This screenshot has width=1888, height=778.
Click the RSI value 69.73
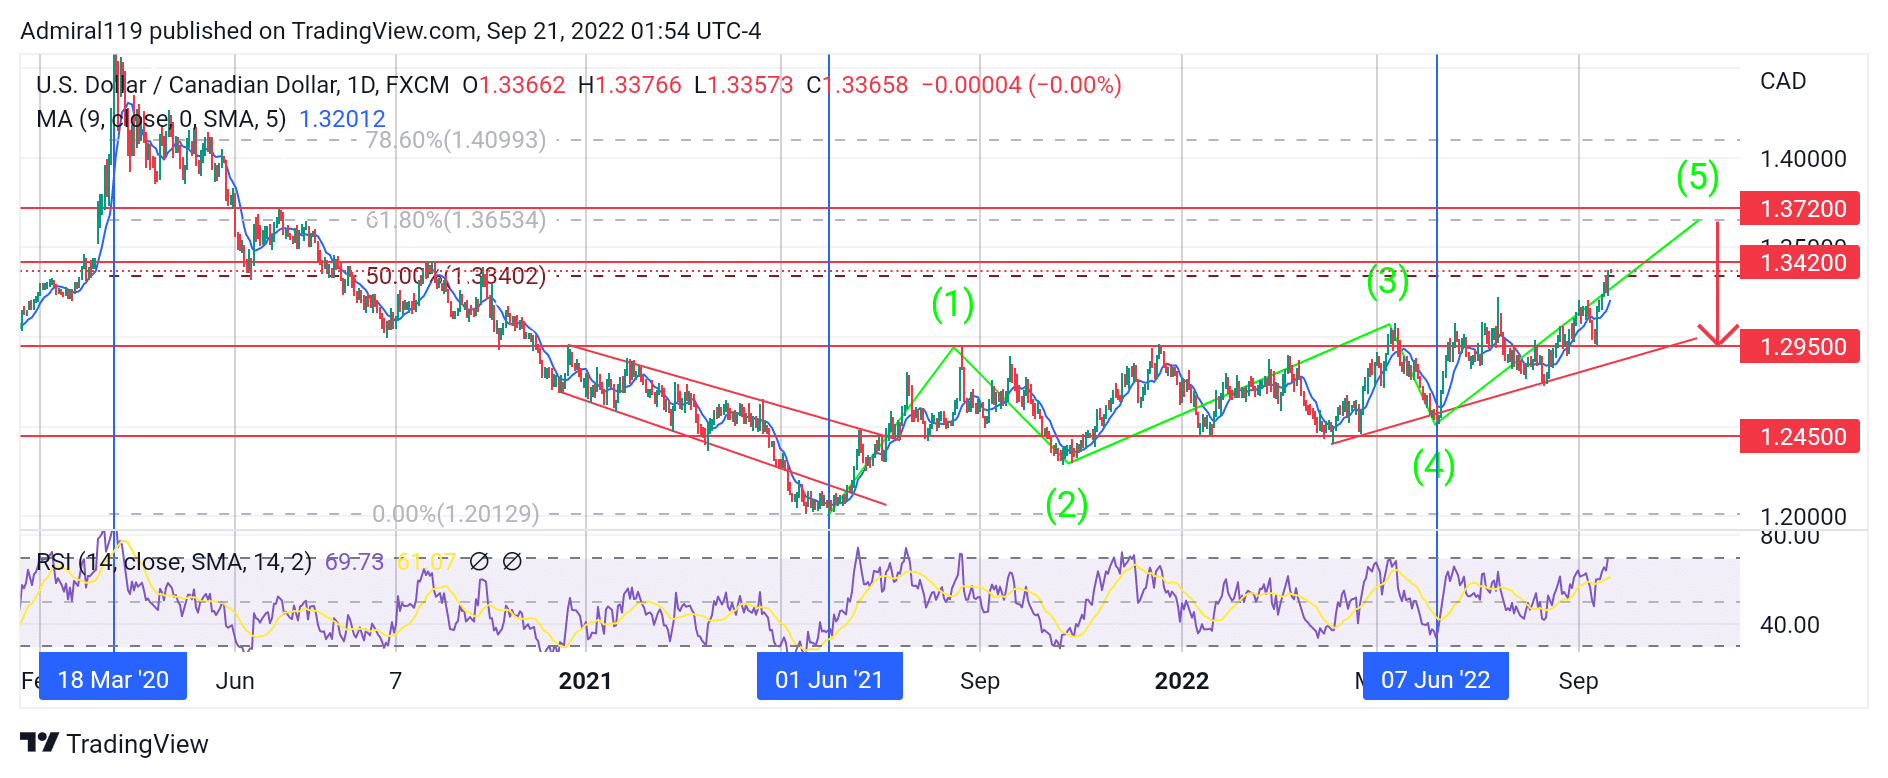pos(354,562)
